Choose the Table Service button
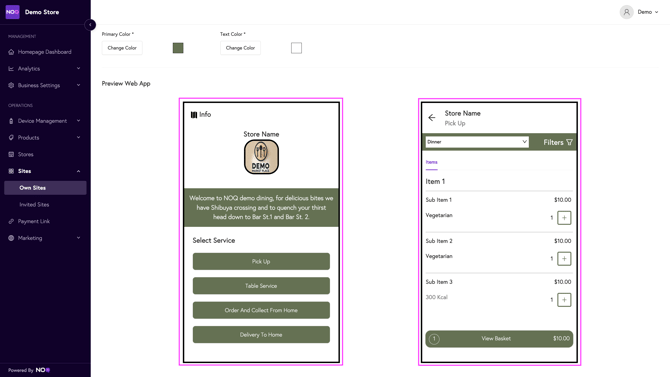The width and height of the screenshot is (670, 377). (x=261, y=286)
